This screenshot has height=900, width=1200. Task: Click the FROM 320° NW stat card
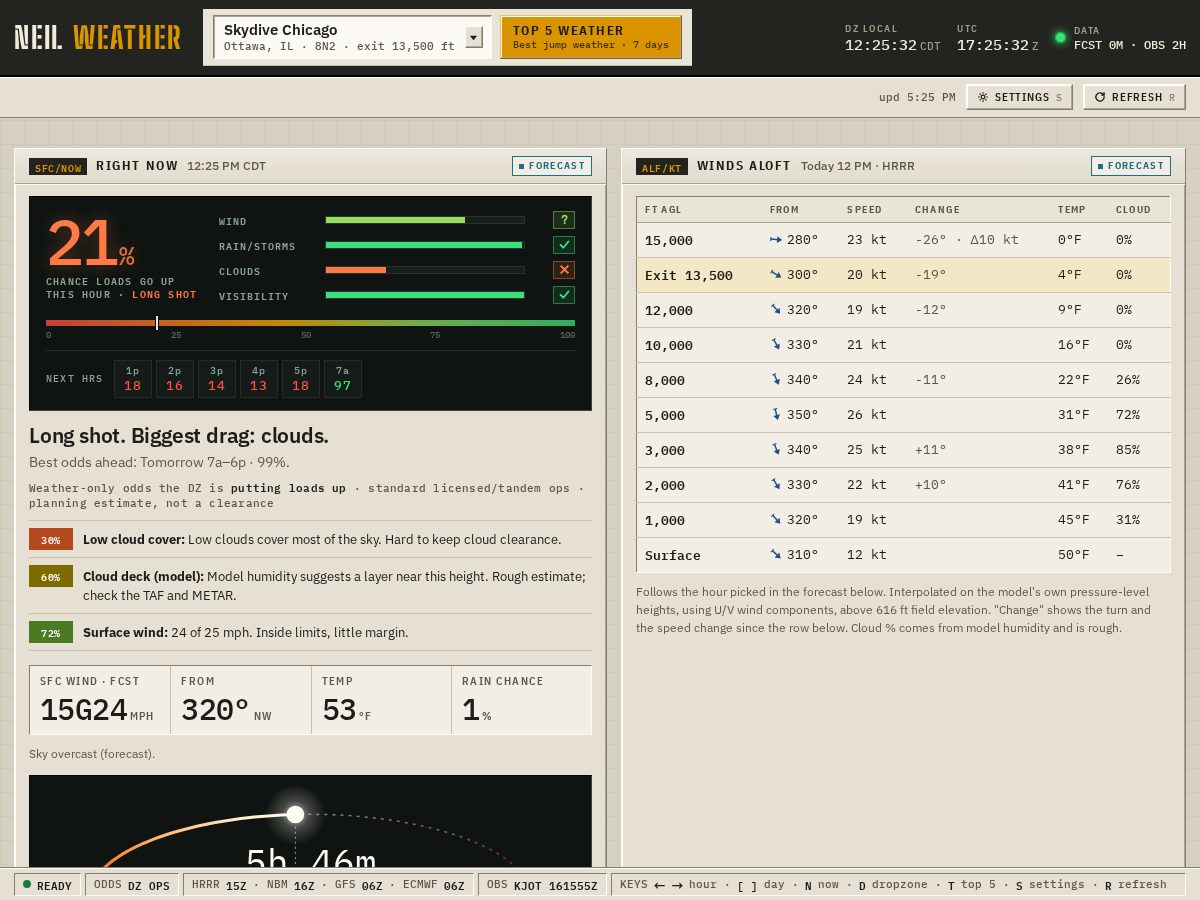[x=241, y=701]
